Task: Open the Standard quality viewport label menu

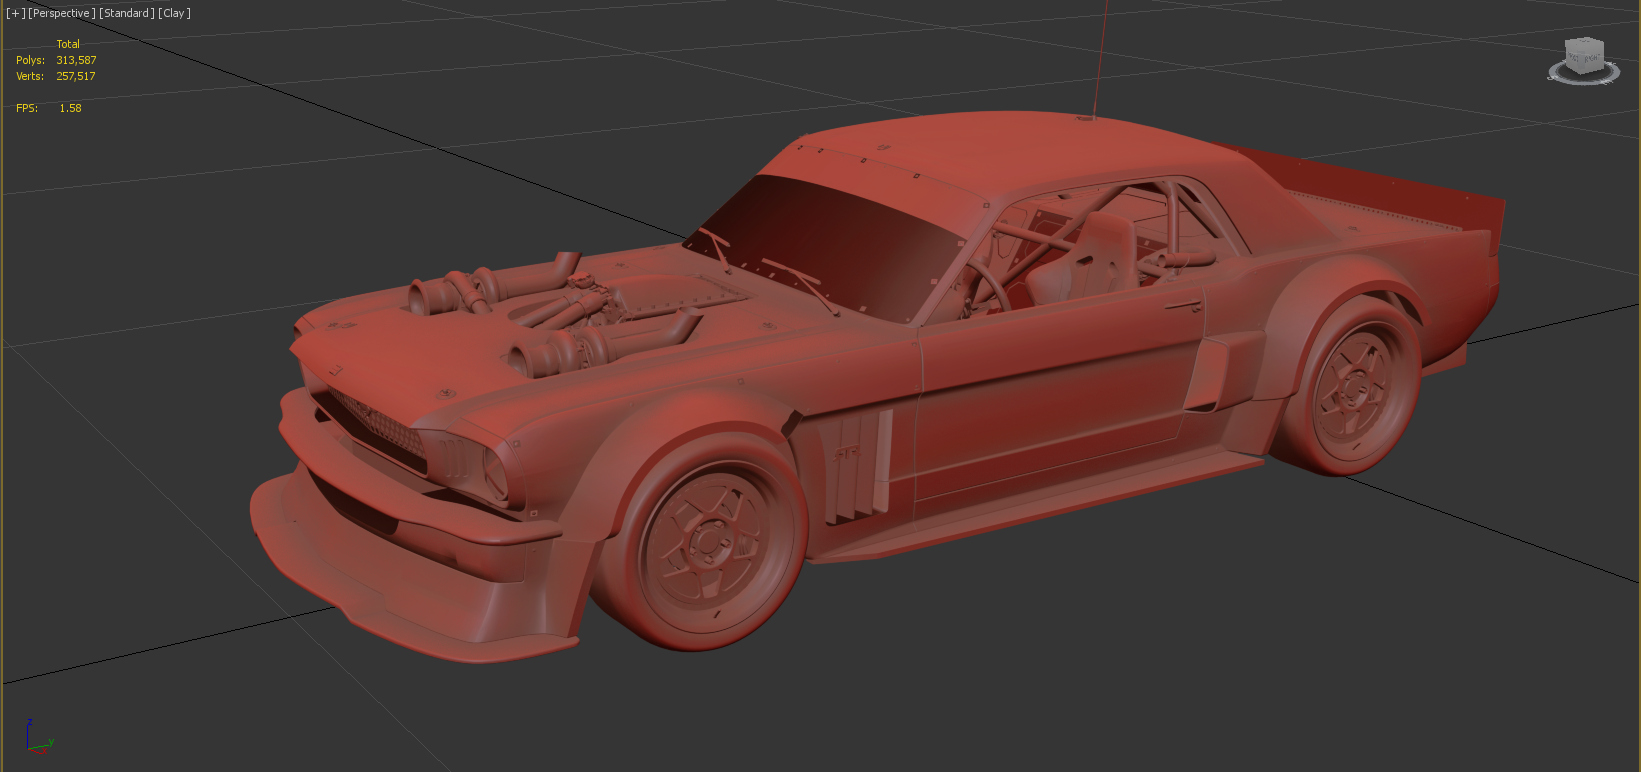Action: (x=127, y=13)
